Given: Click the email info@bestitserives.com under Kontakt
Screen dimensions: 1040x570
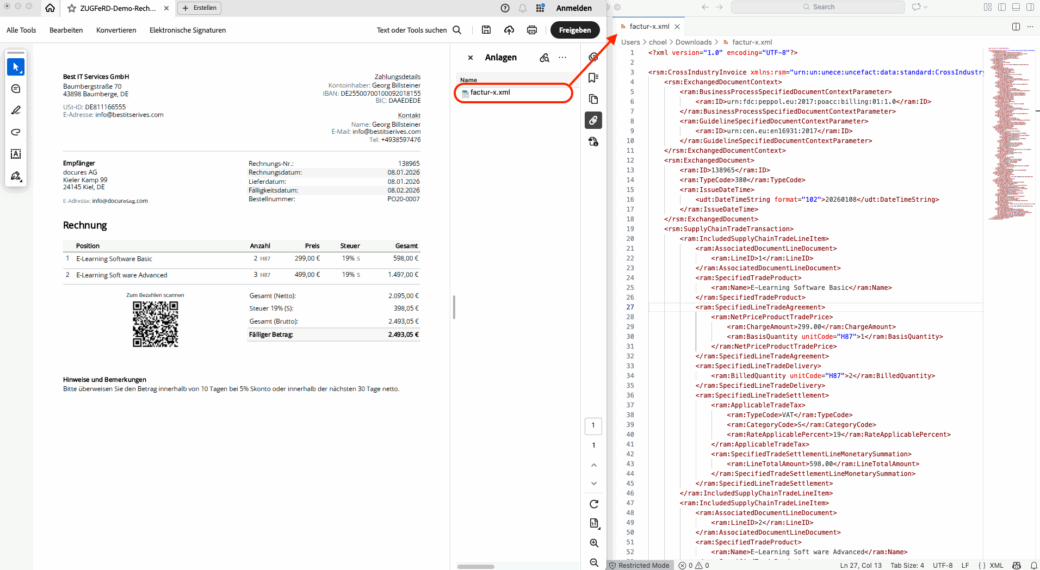Looking at the screenshot, I should pos(387,131).
